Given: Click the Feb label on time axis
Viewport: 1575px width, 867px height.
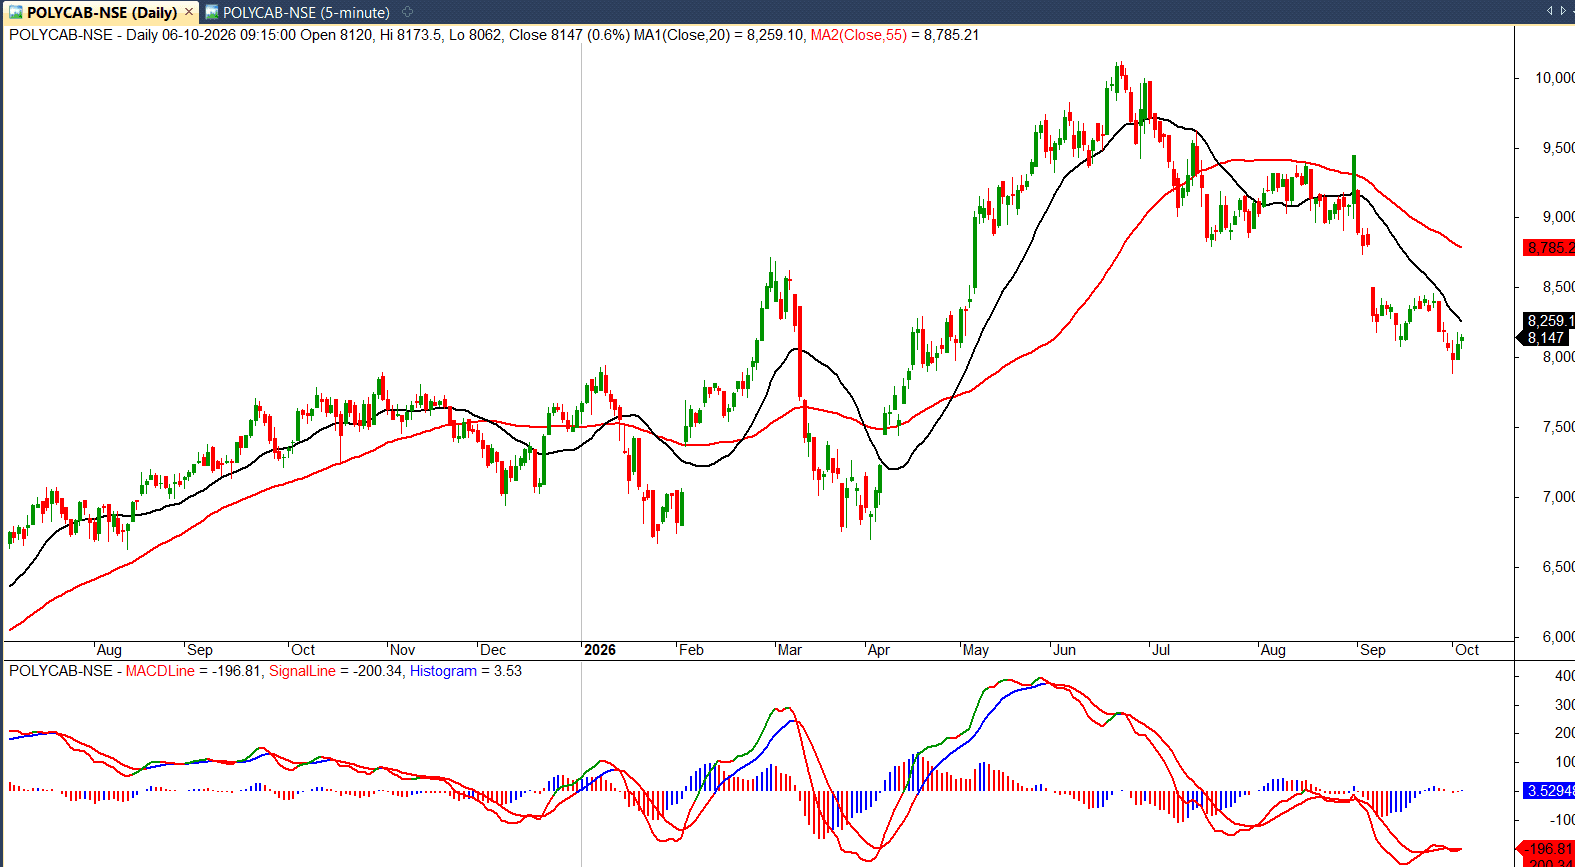Looking at the screenshot, I should 691,650.
